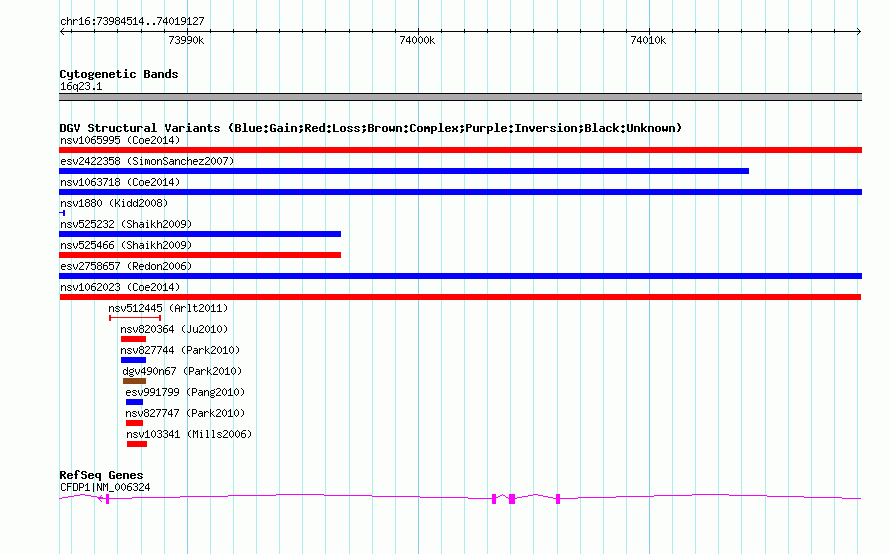Click the leftmost CFDP1 exon block
Viewport: 890px width, 554px height.
[x=107, y=499]
